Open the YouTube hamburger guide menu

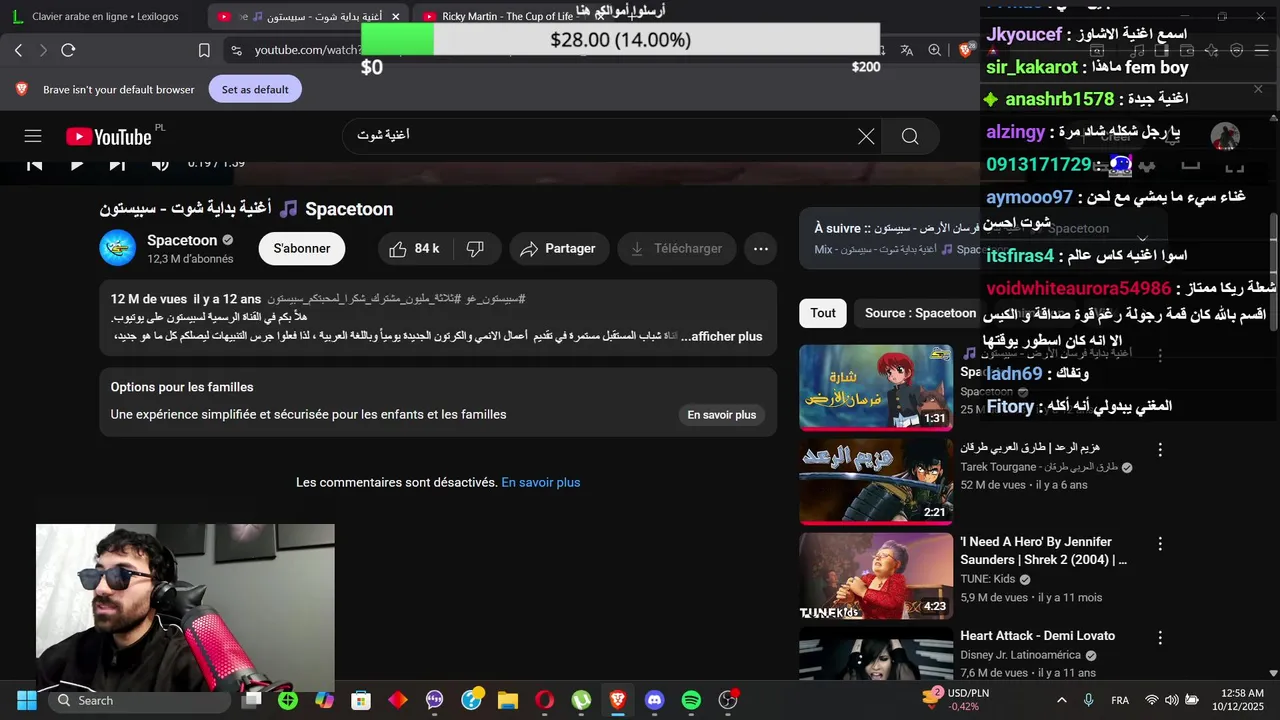(33, 136)
